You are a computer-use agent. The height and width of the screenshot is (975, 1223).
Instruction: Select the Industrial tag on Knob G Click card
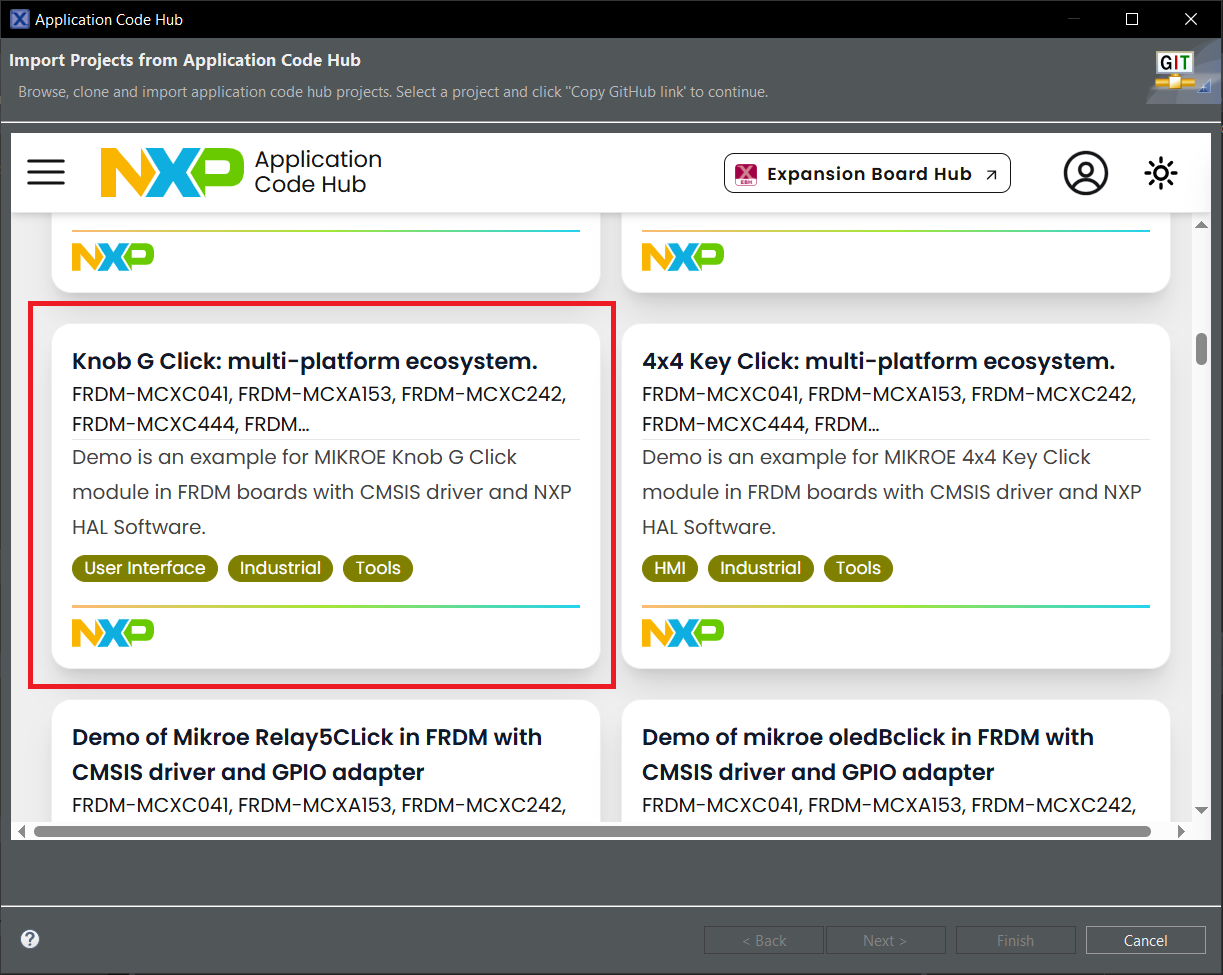[x=280, y=568]
